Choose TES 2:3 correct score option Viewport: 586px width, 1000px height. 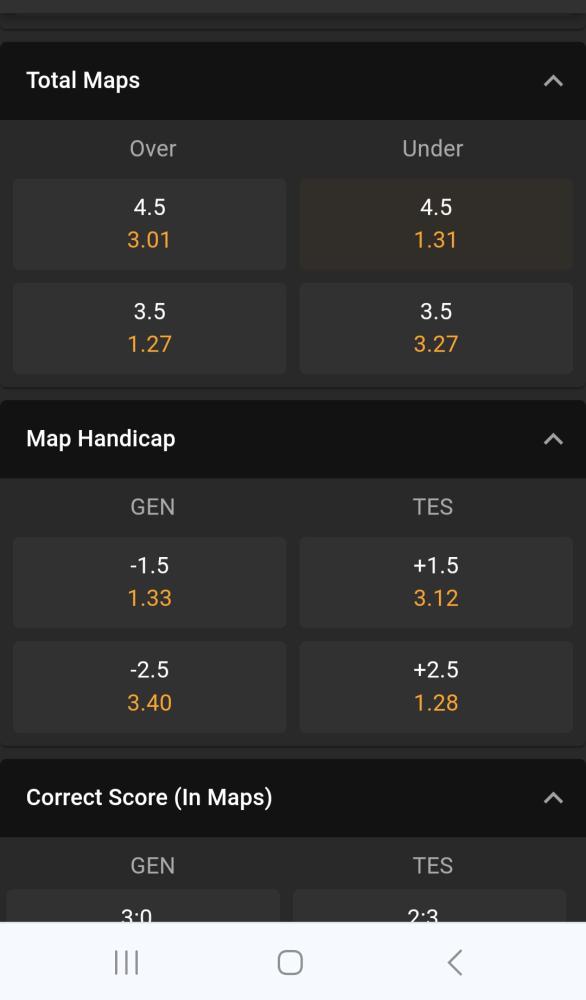(429, 906)
